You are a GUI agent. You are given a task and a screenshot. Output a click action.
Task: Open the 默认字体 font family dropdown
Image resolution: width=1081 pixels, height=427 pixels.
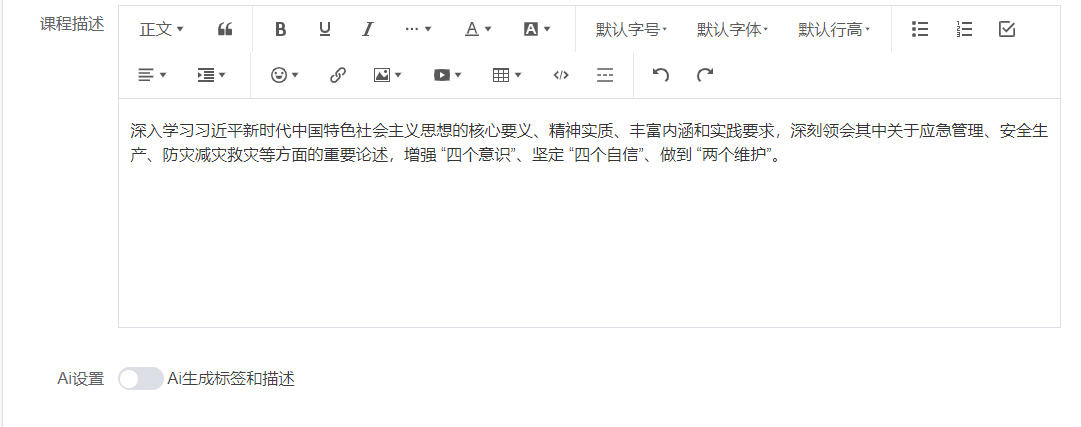click(732, 30)
